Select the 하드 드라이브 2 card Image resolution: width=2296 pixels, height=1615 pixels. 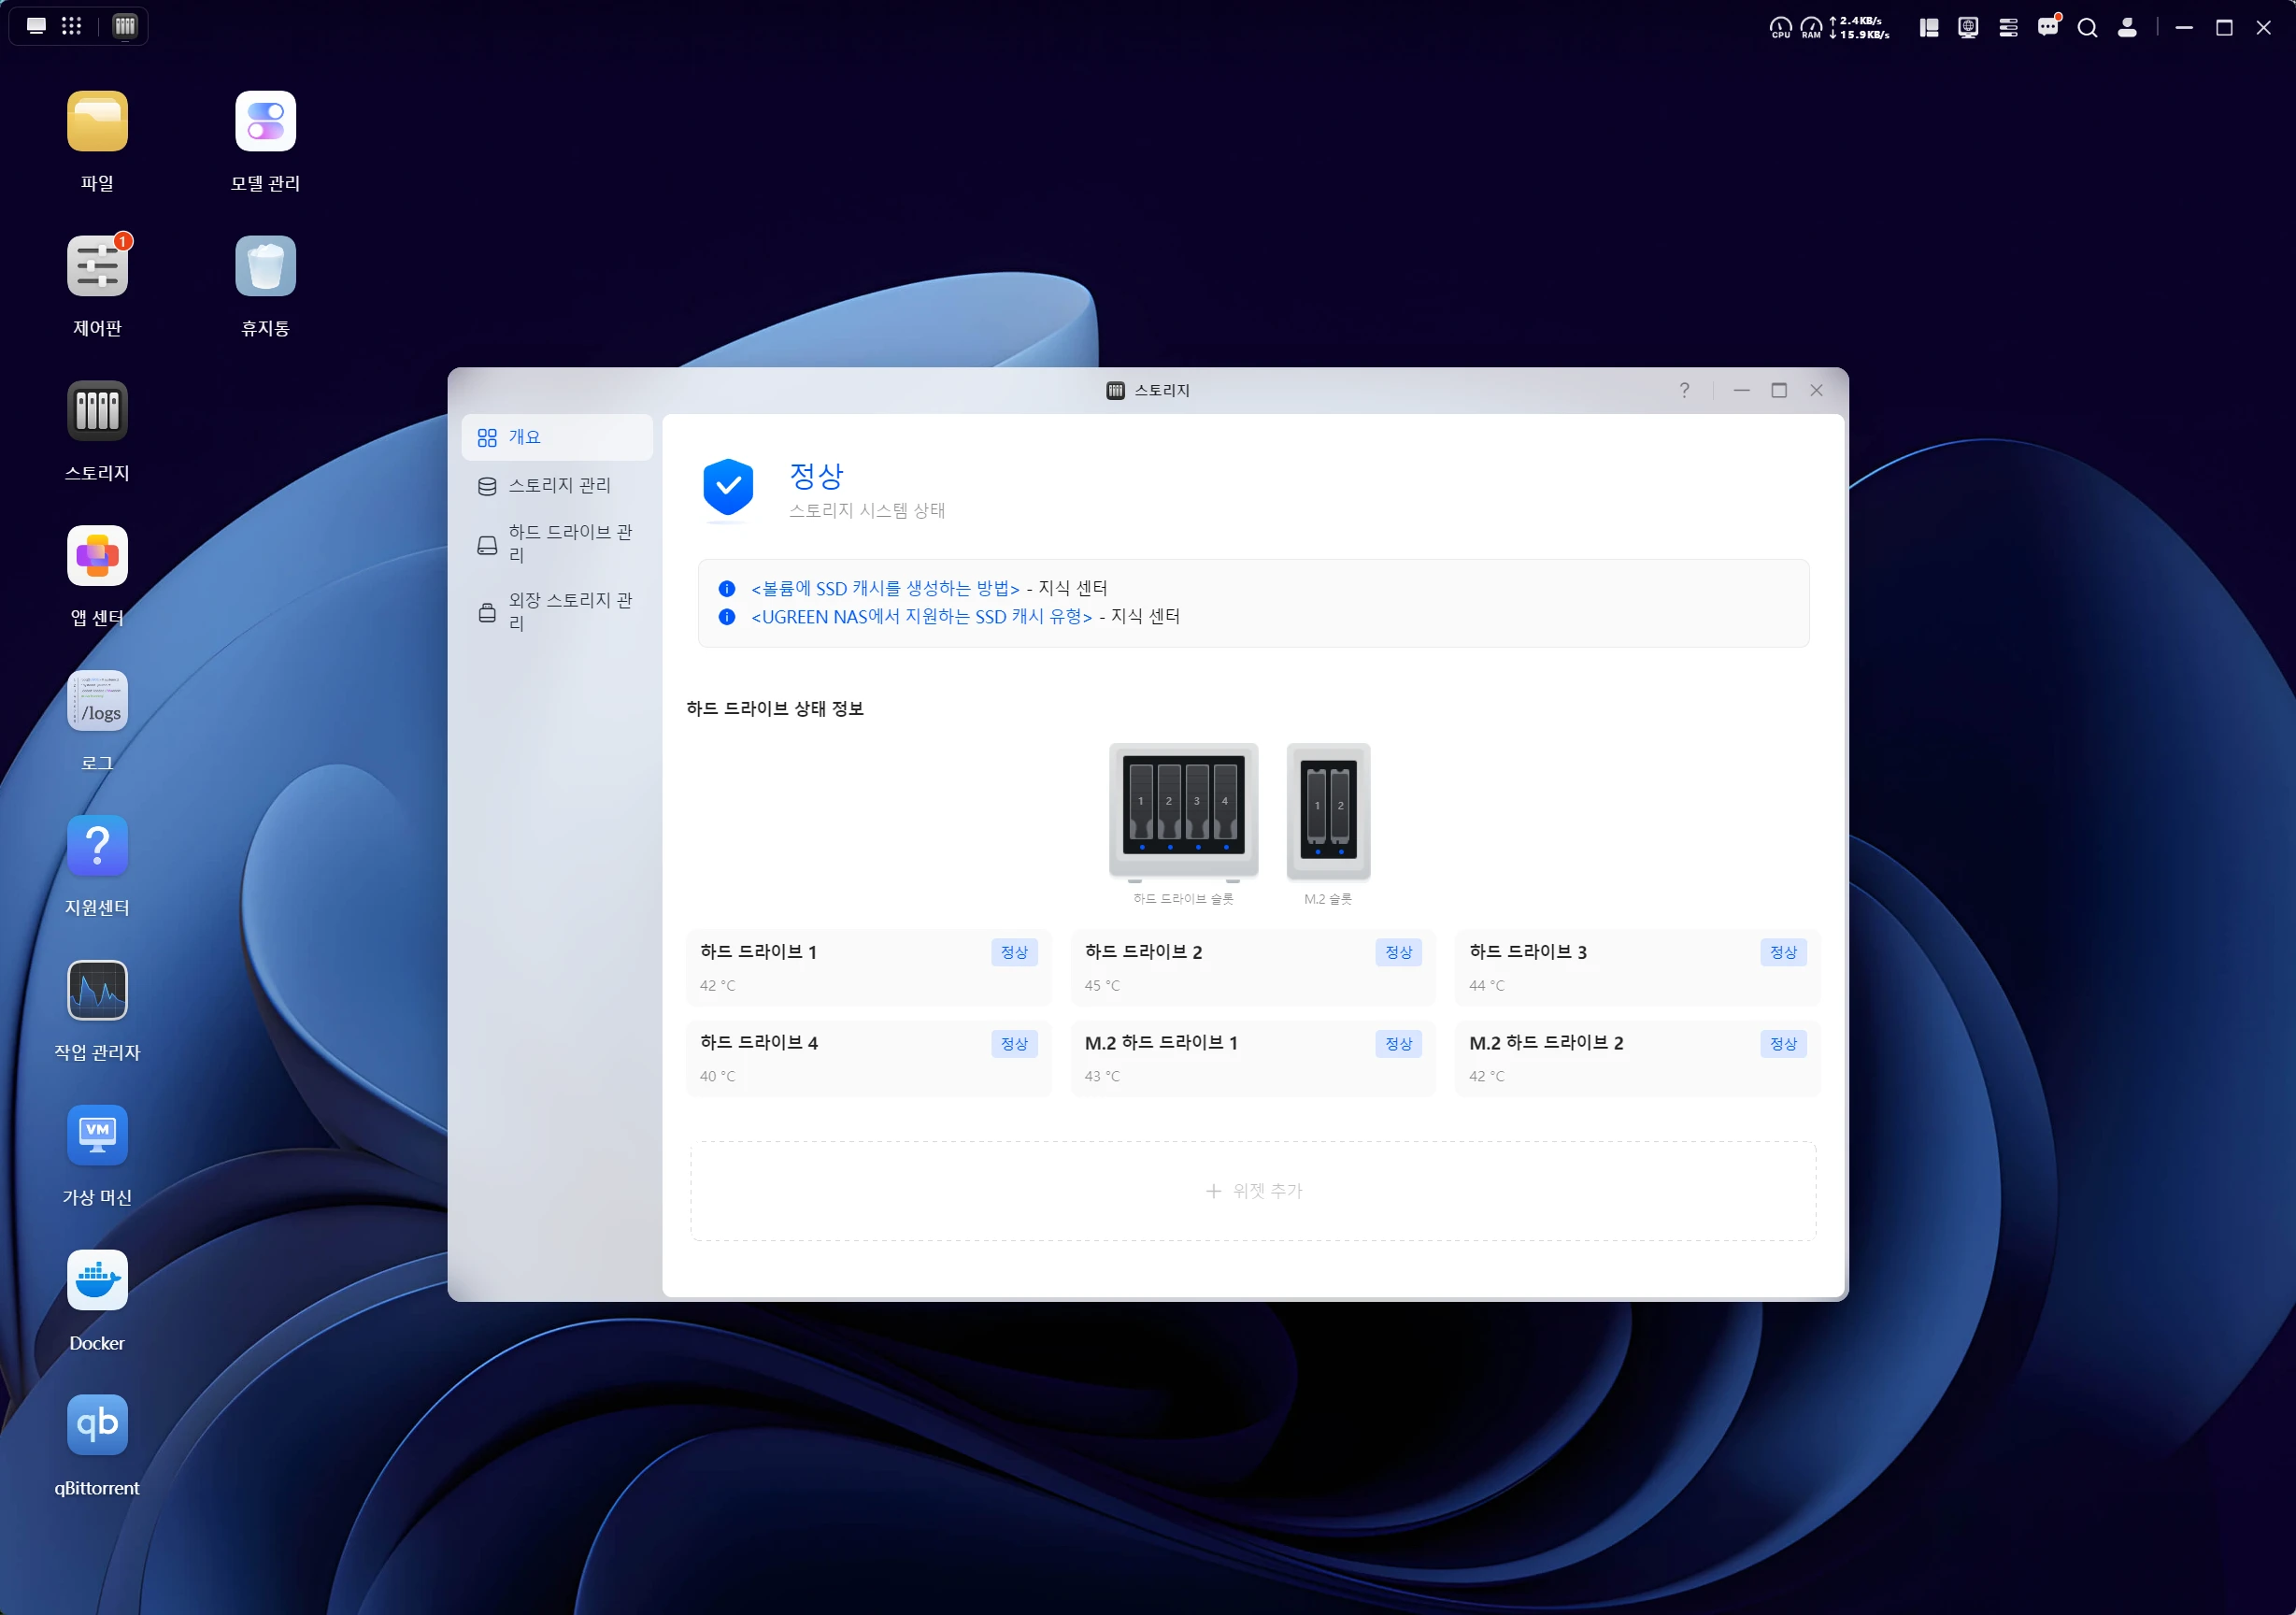[x=1253, y=967]
